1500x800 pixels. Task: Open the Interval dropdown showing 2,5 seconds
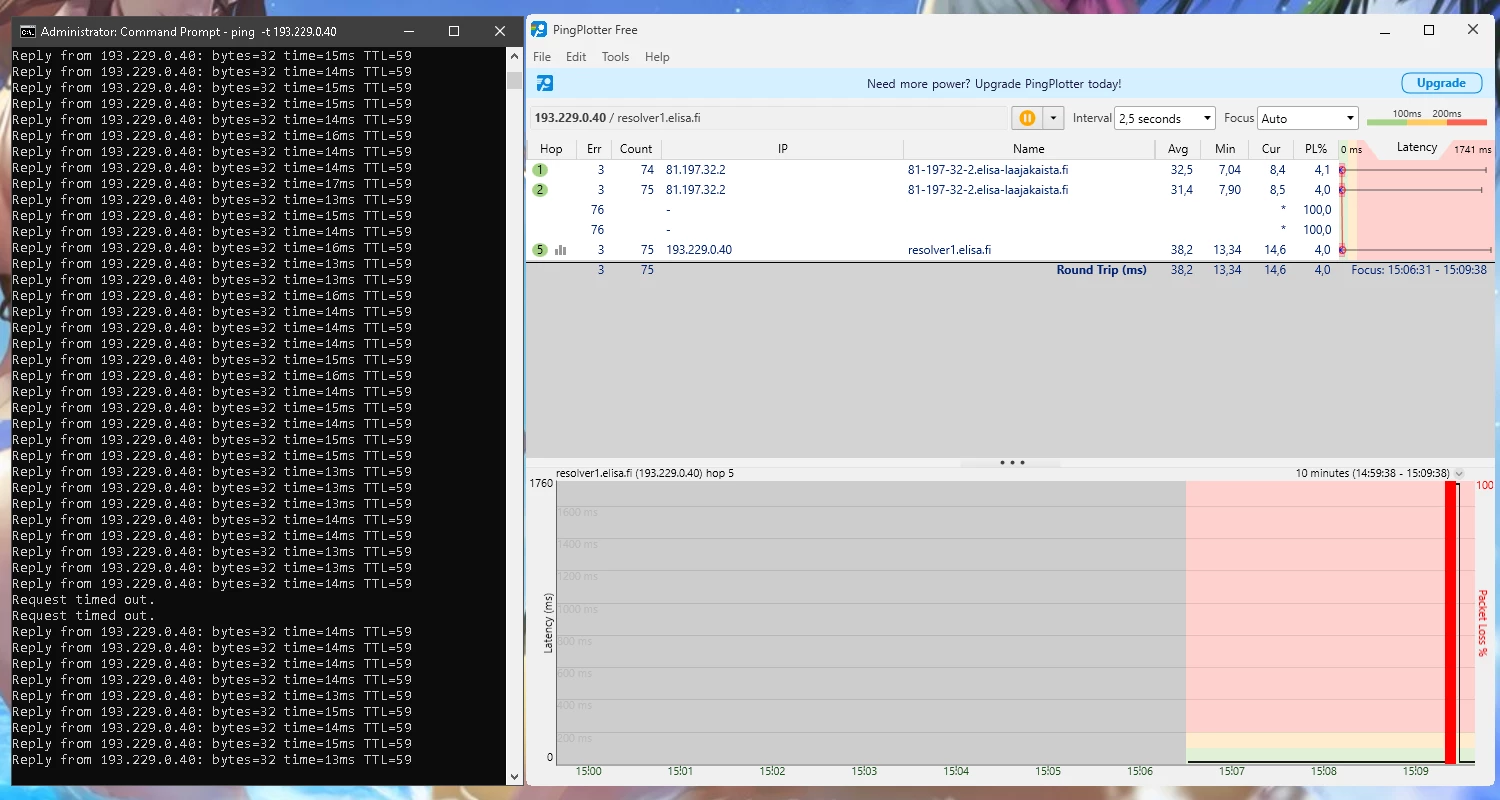[x=1165, y=118]
